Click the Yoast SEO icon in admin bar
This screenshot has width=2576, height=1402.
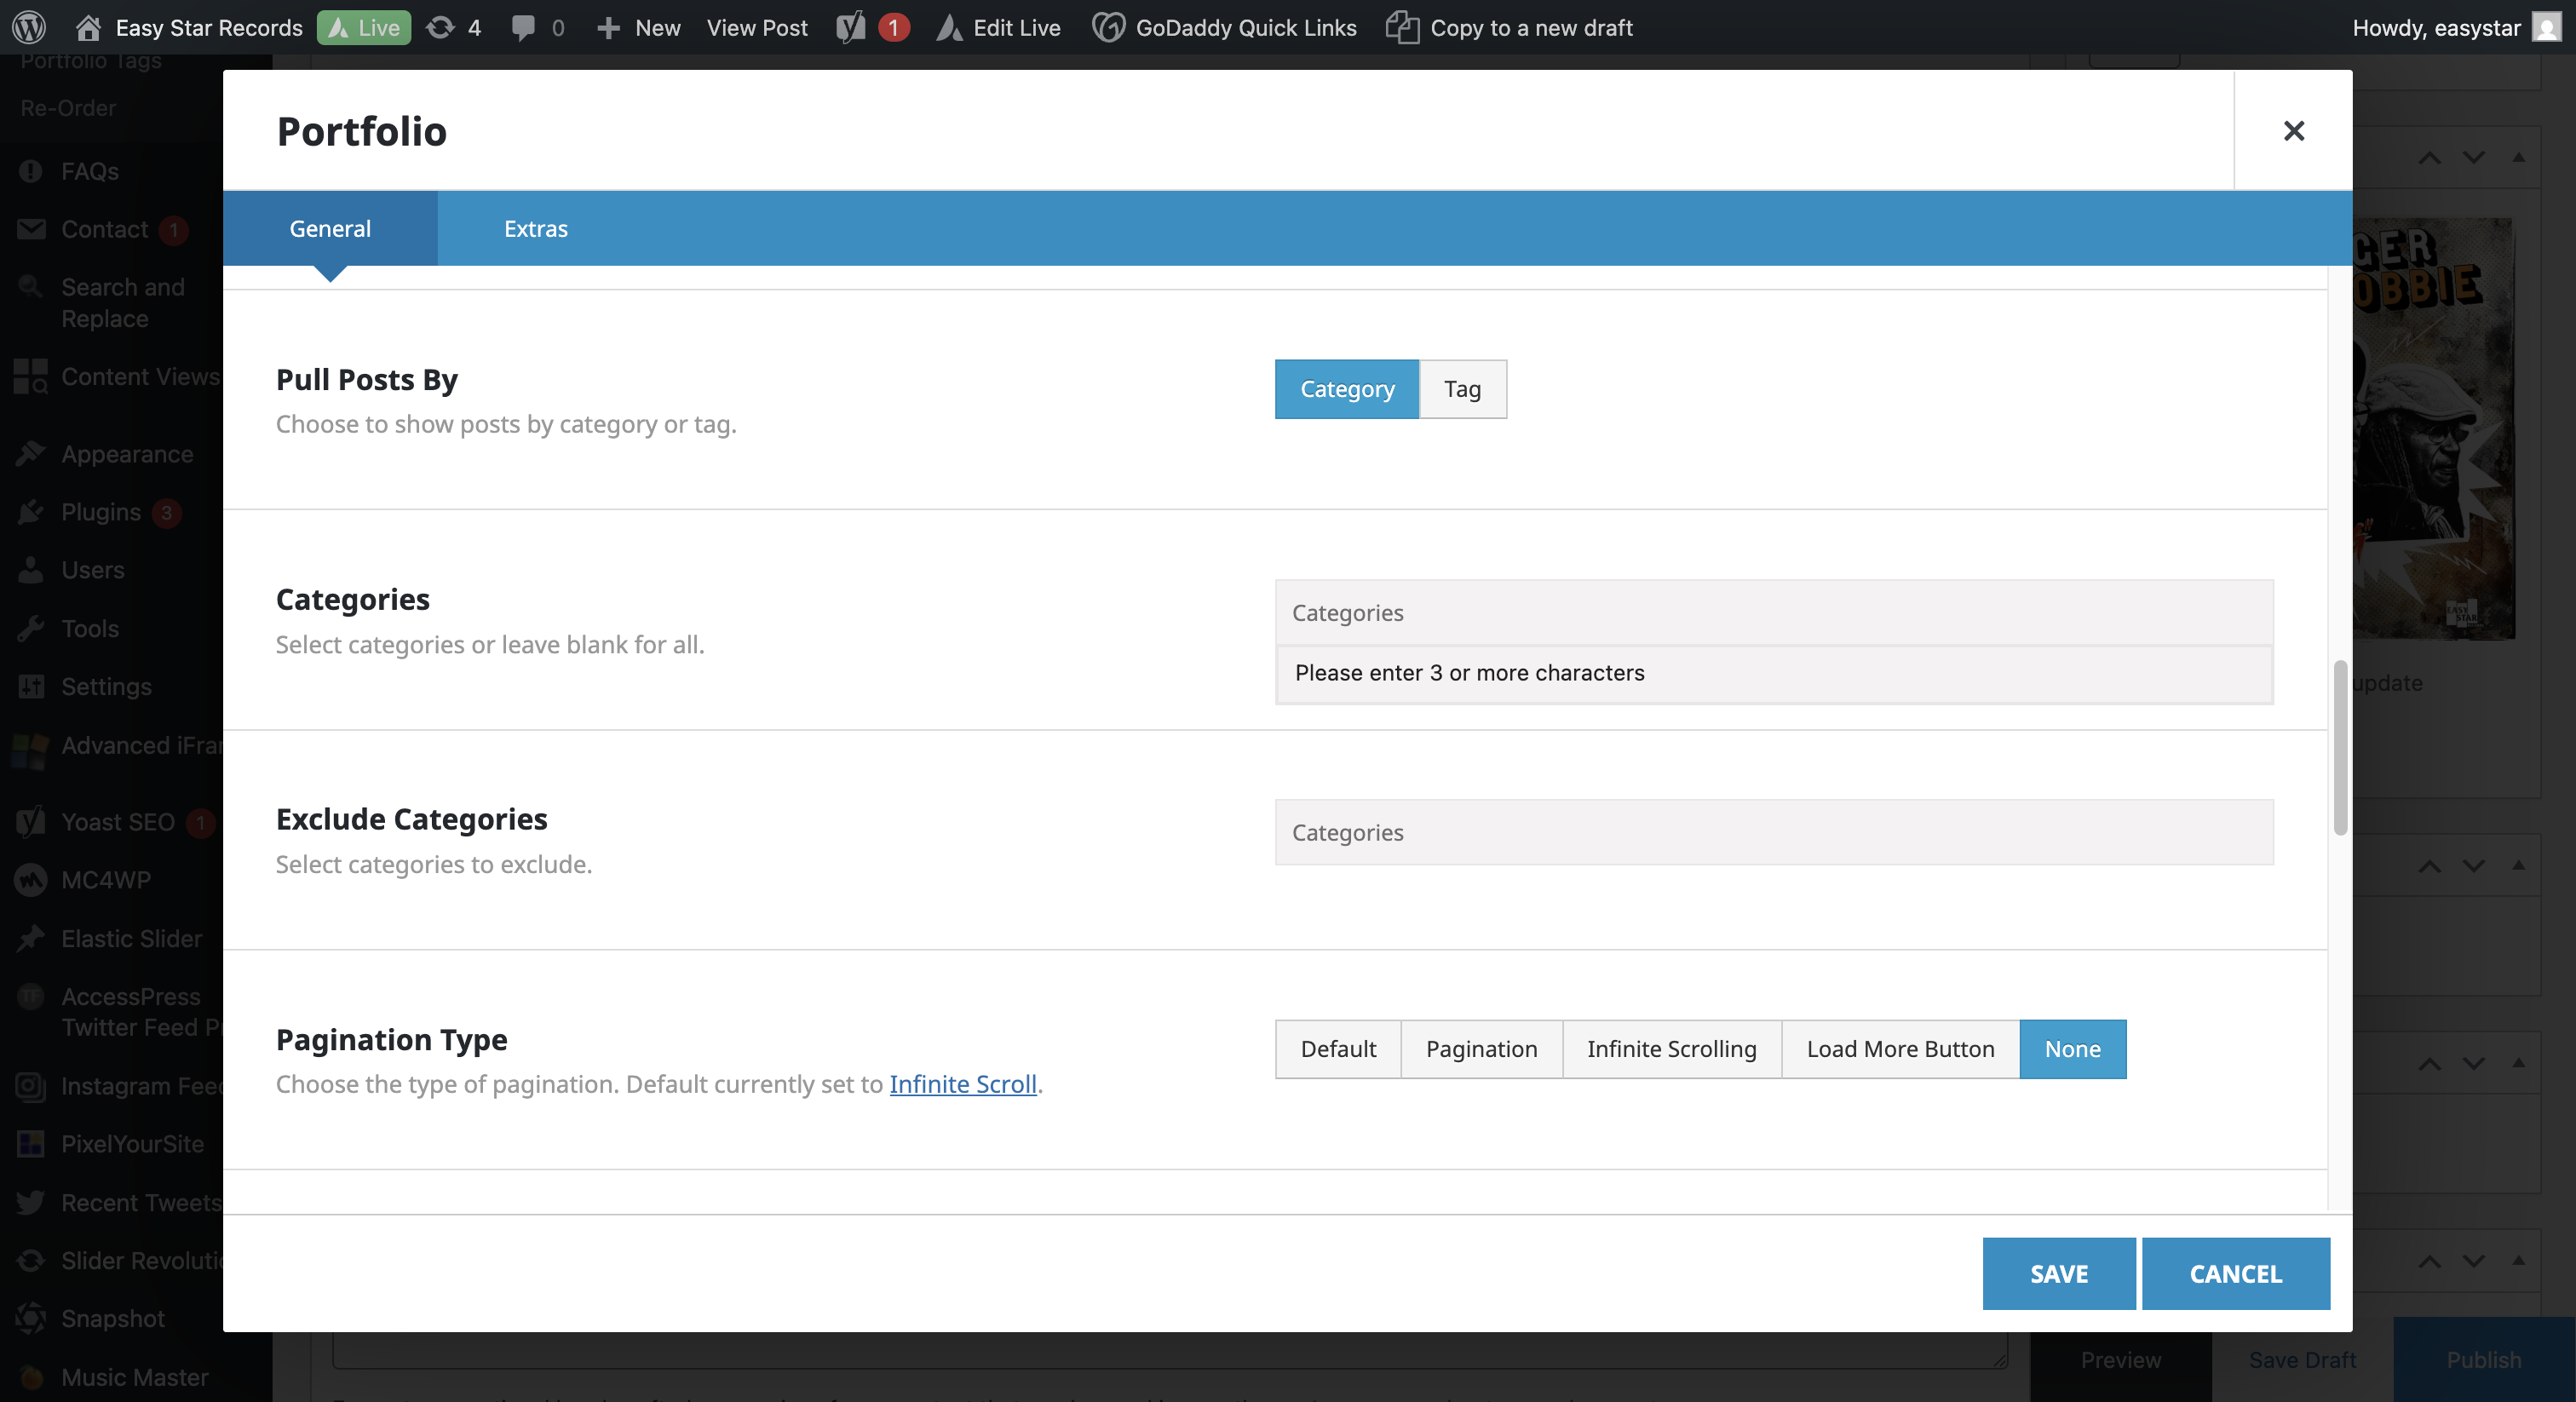[851, 27]
